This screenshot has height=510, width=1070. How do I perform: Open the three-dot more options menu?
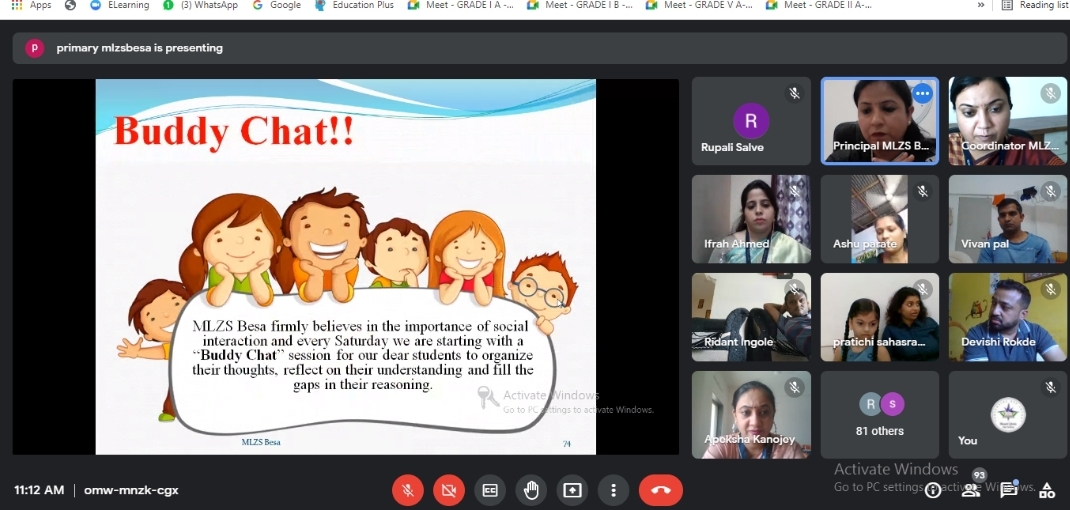pos(613,490)
